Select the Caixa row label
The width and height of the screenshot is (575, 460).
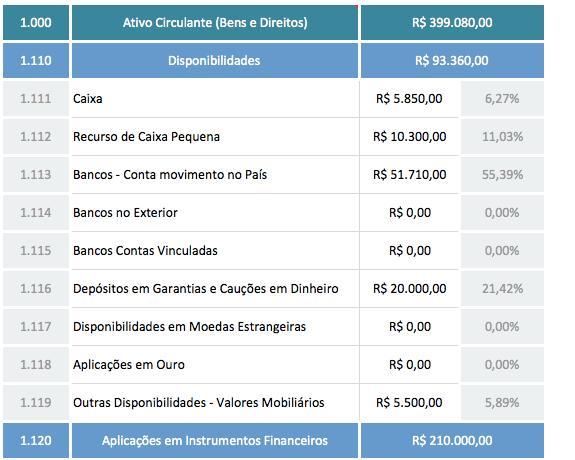click(x=88, y=99)
